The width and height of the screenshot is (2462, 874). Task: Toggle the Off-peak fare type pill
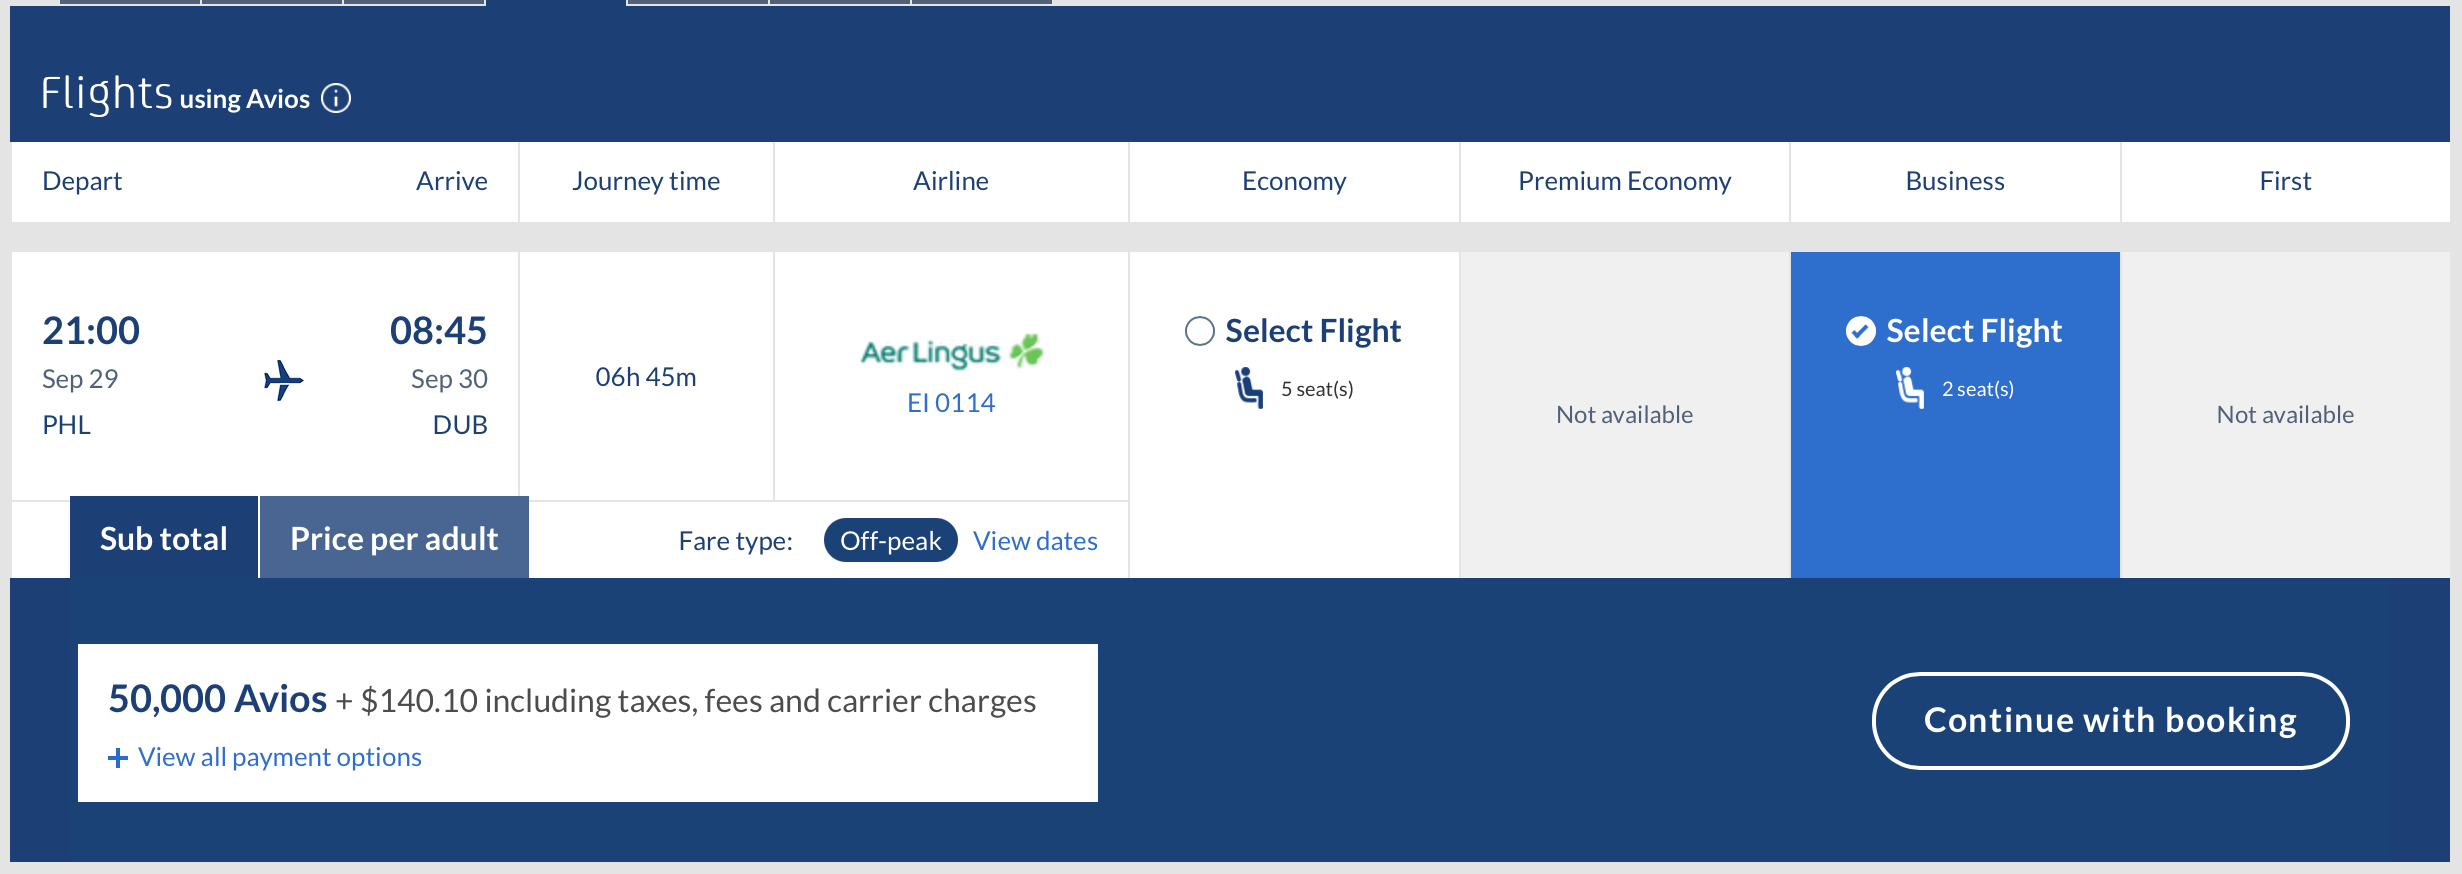[890, 540]
